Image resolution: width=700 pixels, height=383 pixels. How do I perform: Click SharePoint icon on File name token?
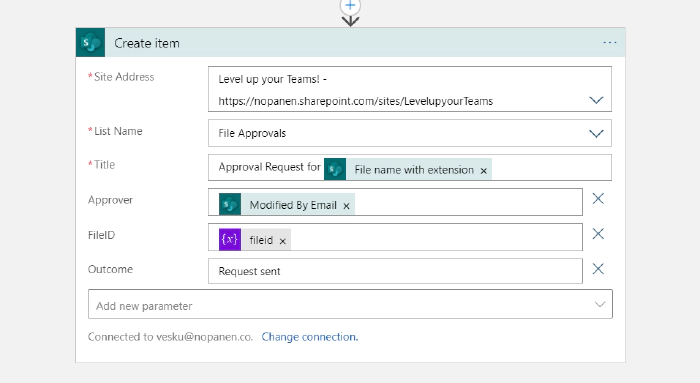click(335, 169)
